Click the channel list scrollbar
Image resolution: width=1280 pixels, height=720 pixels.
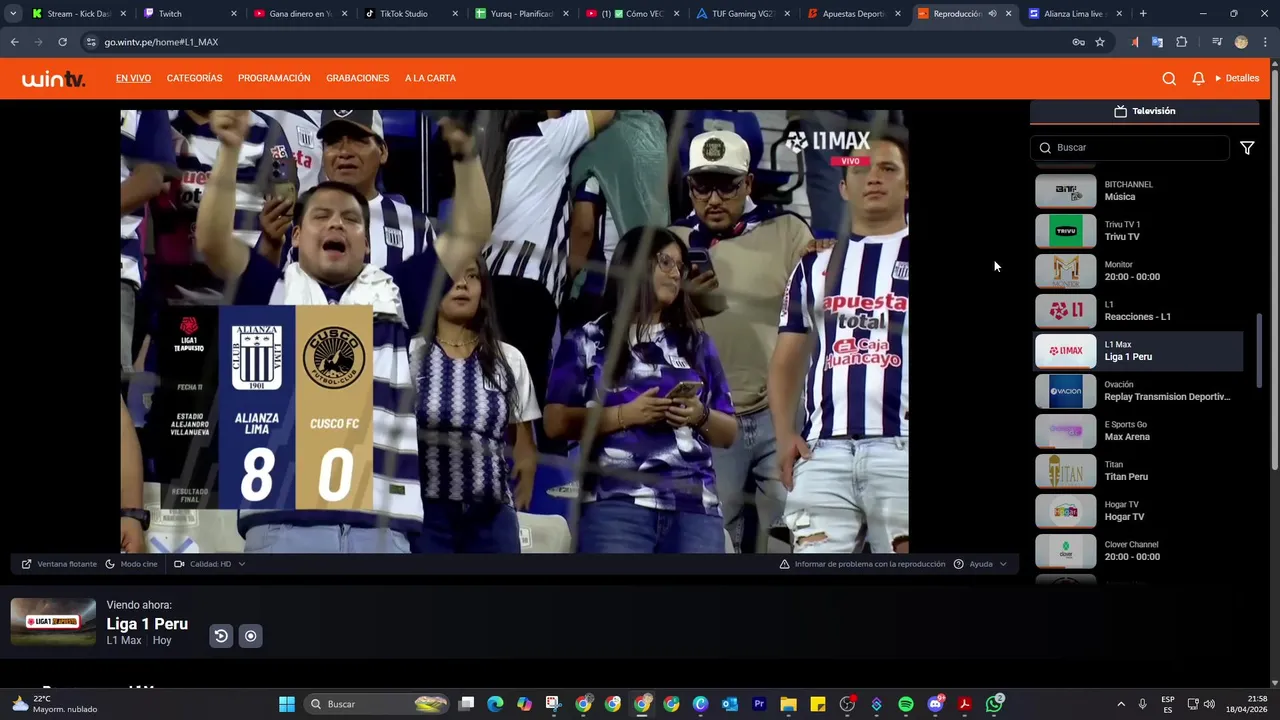coord(1259,352)
